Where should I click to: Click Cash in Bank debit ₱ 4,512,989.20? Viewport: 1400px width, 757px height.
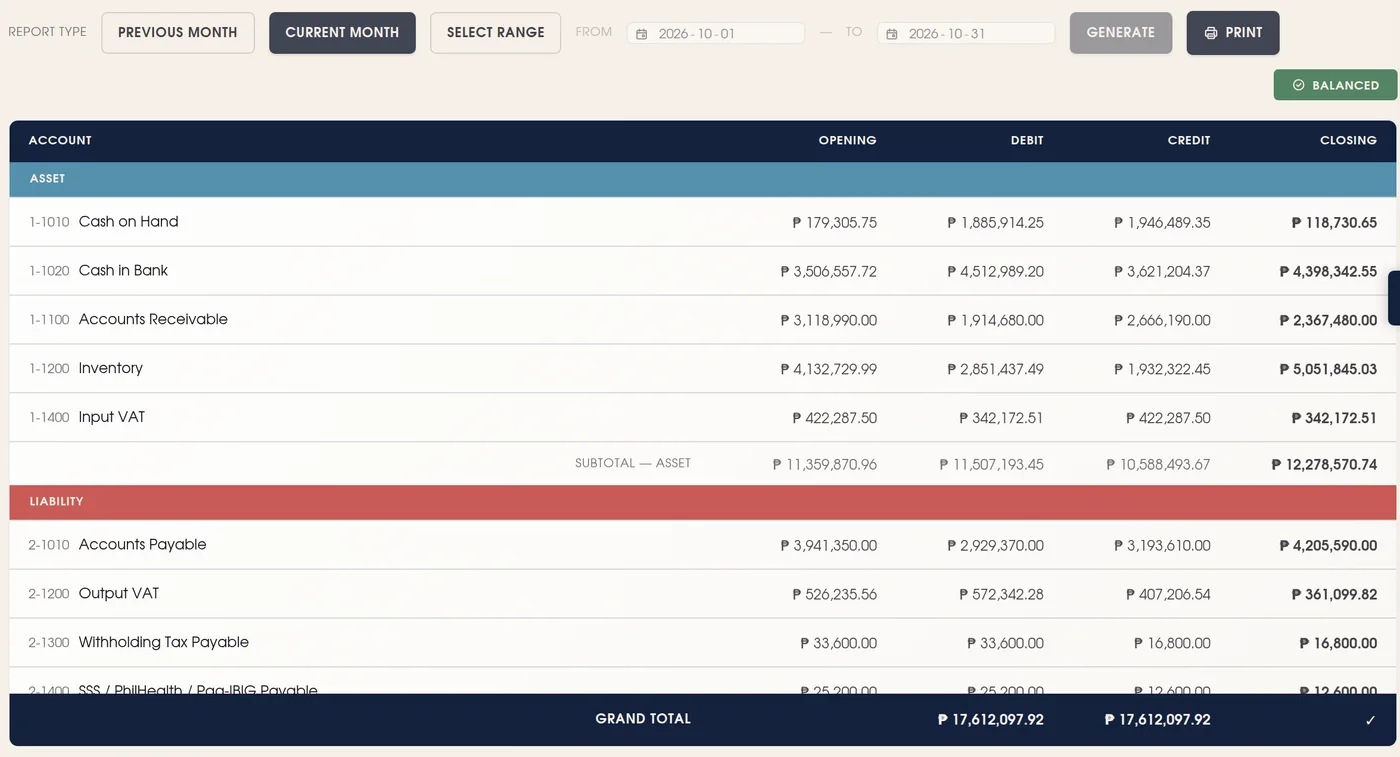tap(996, 272)
